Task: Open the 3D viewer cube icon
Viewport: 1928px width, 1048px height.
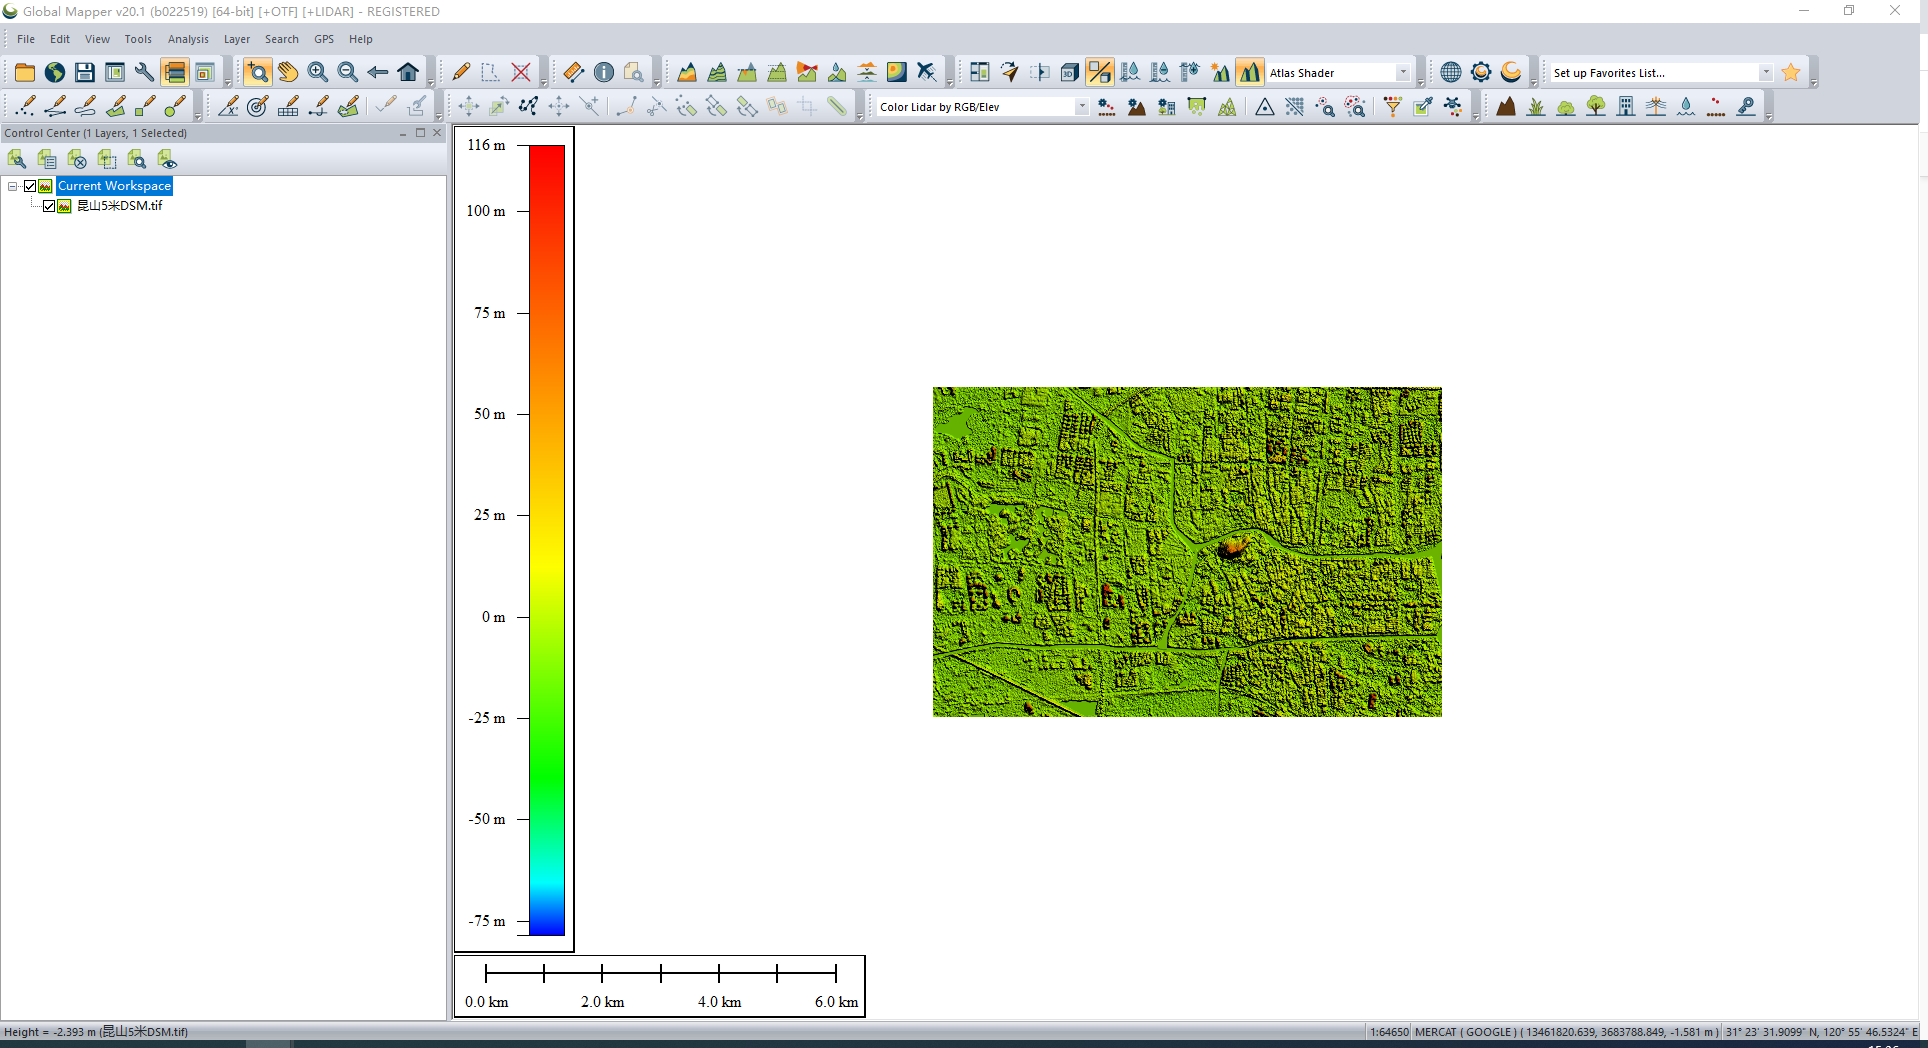Action: [x=1070, y=72]
